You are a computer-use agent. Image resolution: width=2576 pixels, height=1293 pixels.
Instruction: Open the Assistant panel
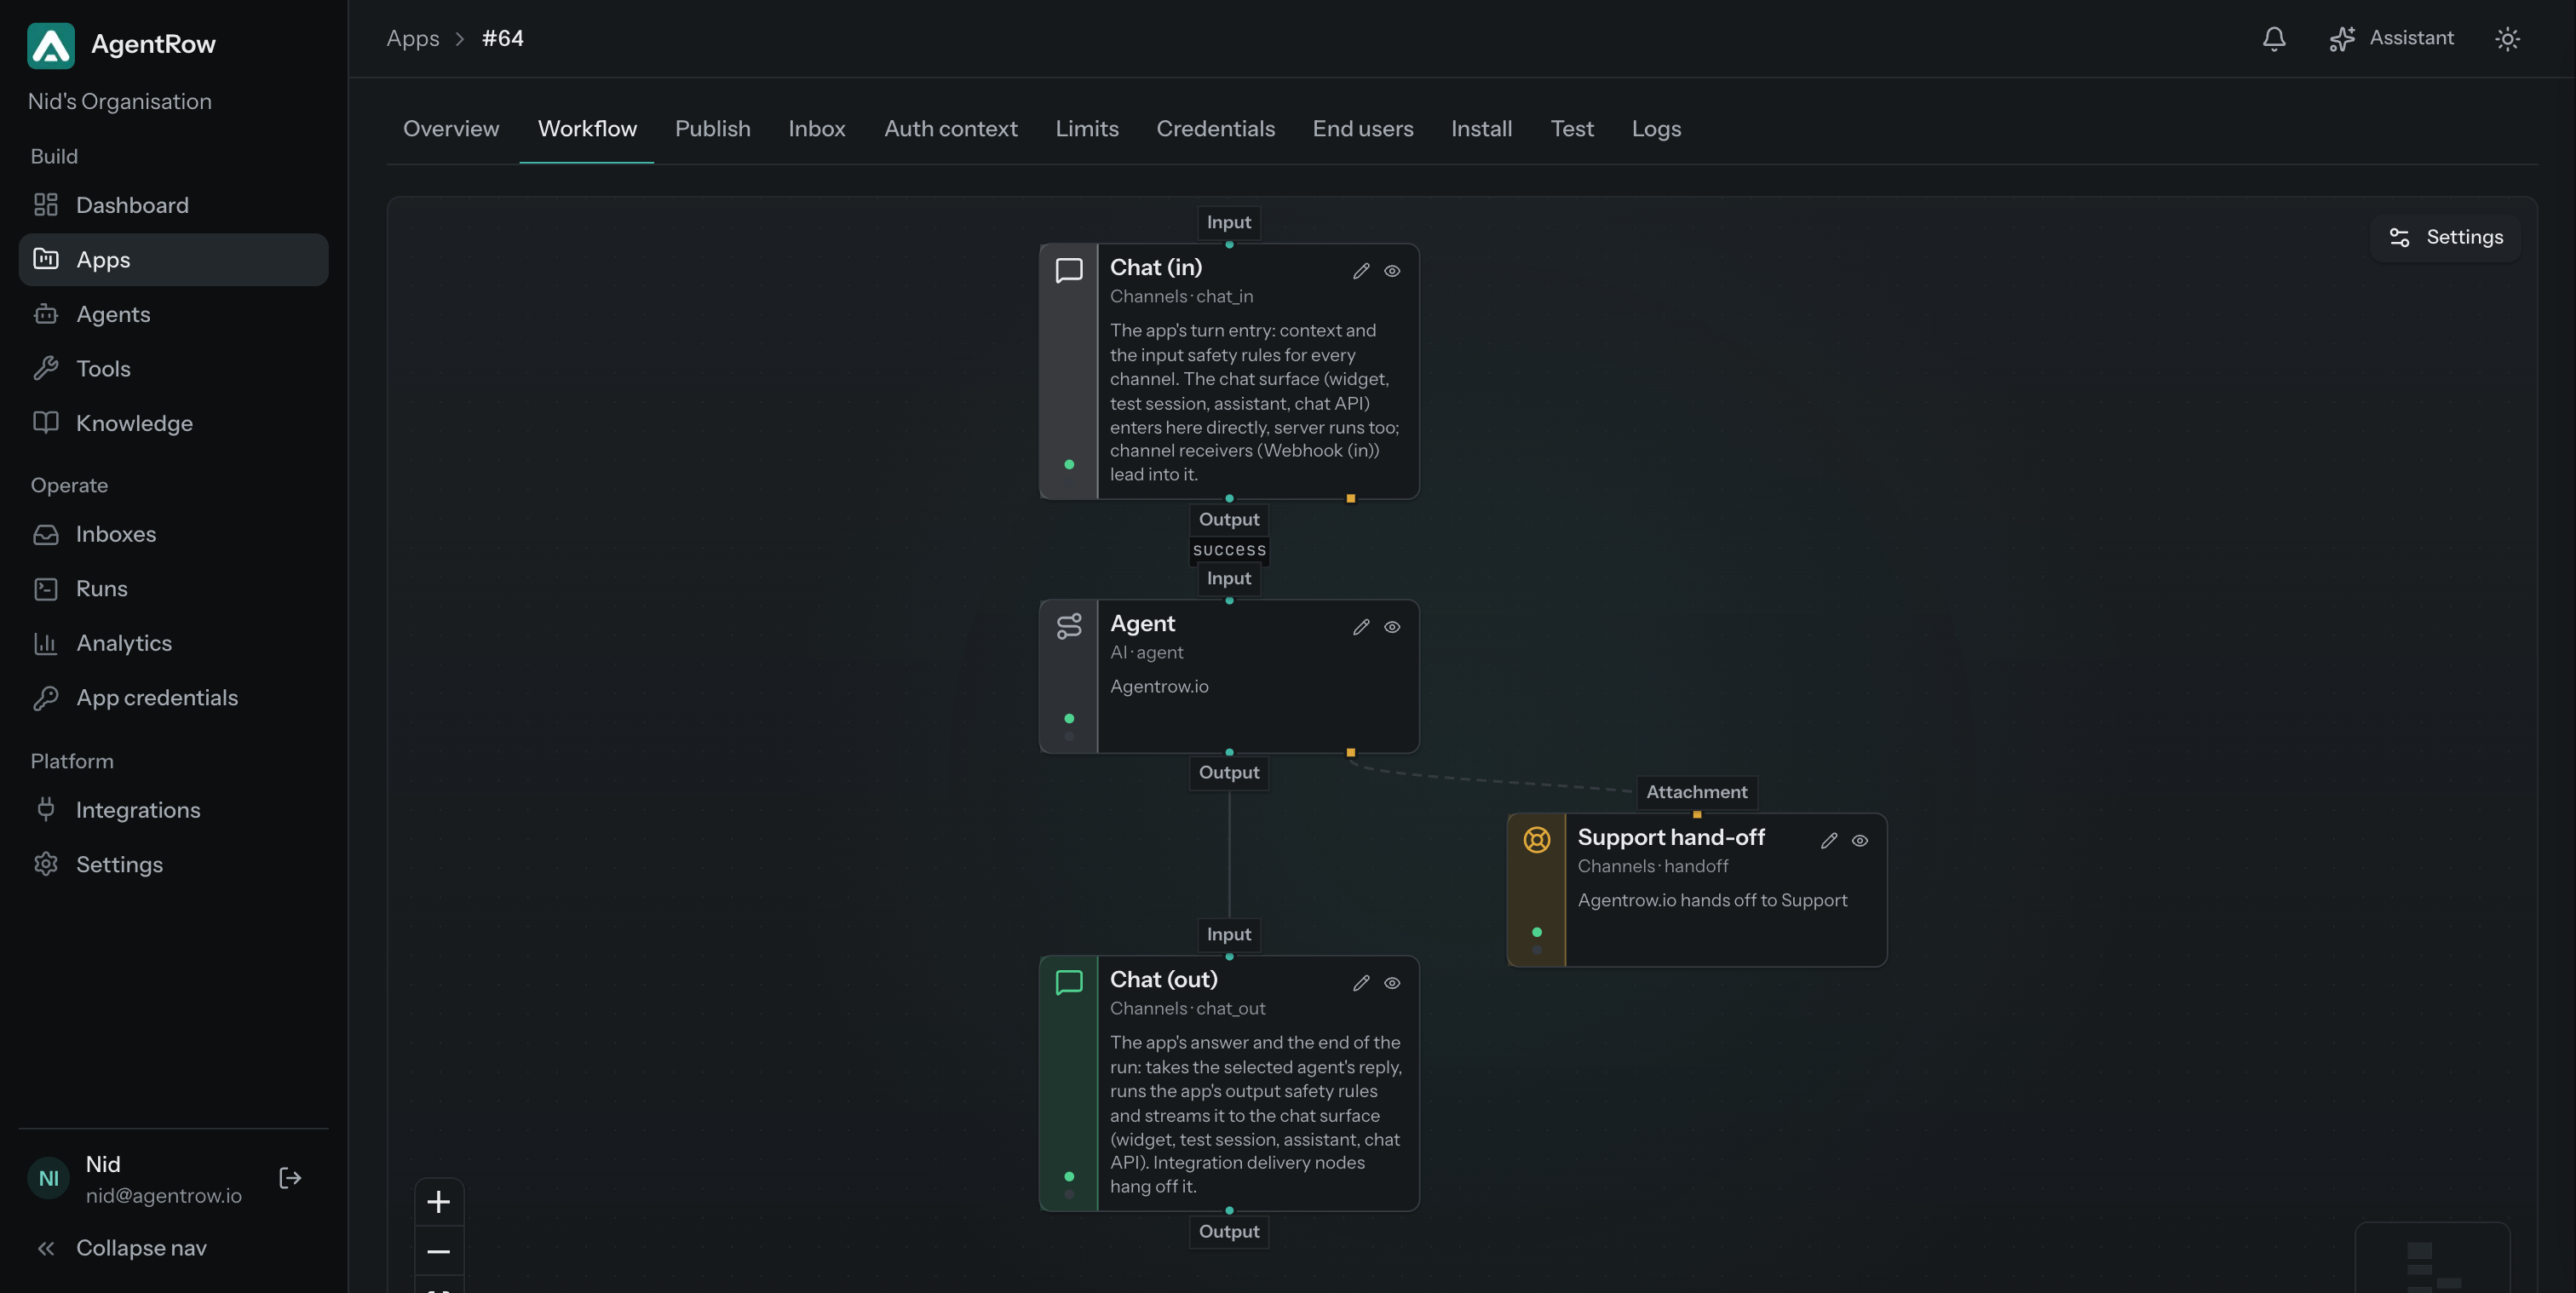click(2391, 38)
